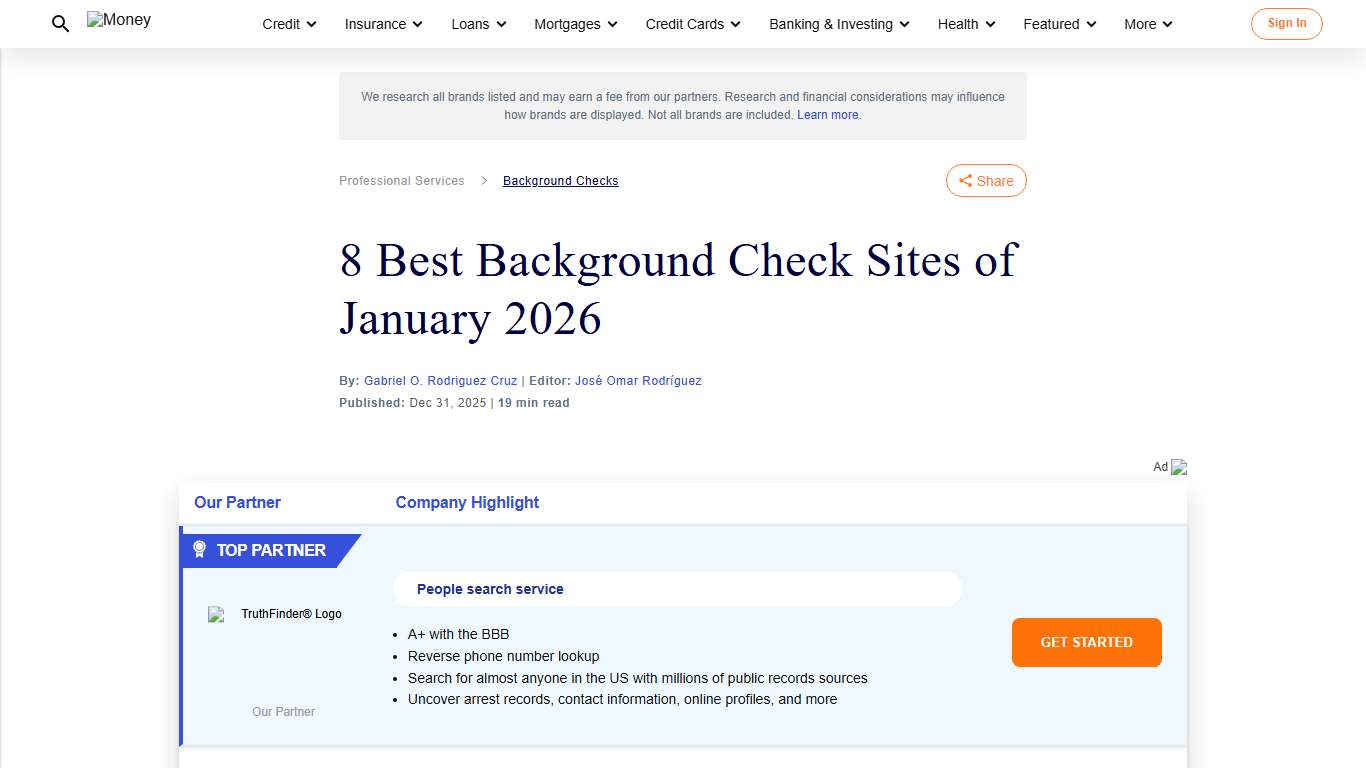Click the Share icon next to Share text

point(966,180)
